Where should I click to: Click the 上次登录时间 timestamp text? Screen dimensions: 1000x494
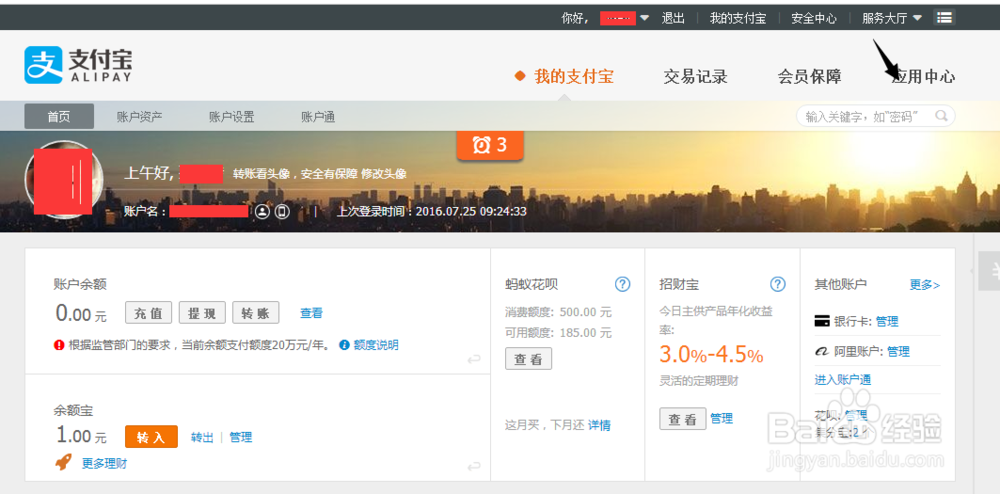(432, 211)
